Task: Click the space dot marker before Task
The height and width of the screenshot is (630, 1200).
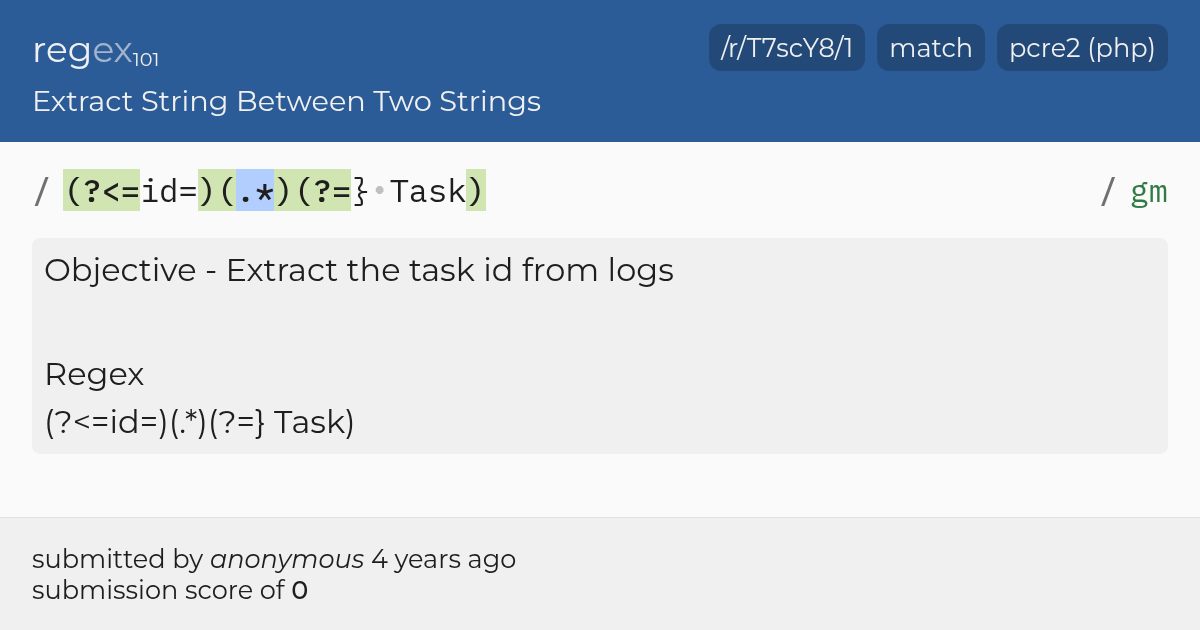Action: 379,190
